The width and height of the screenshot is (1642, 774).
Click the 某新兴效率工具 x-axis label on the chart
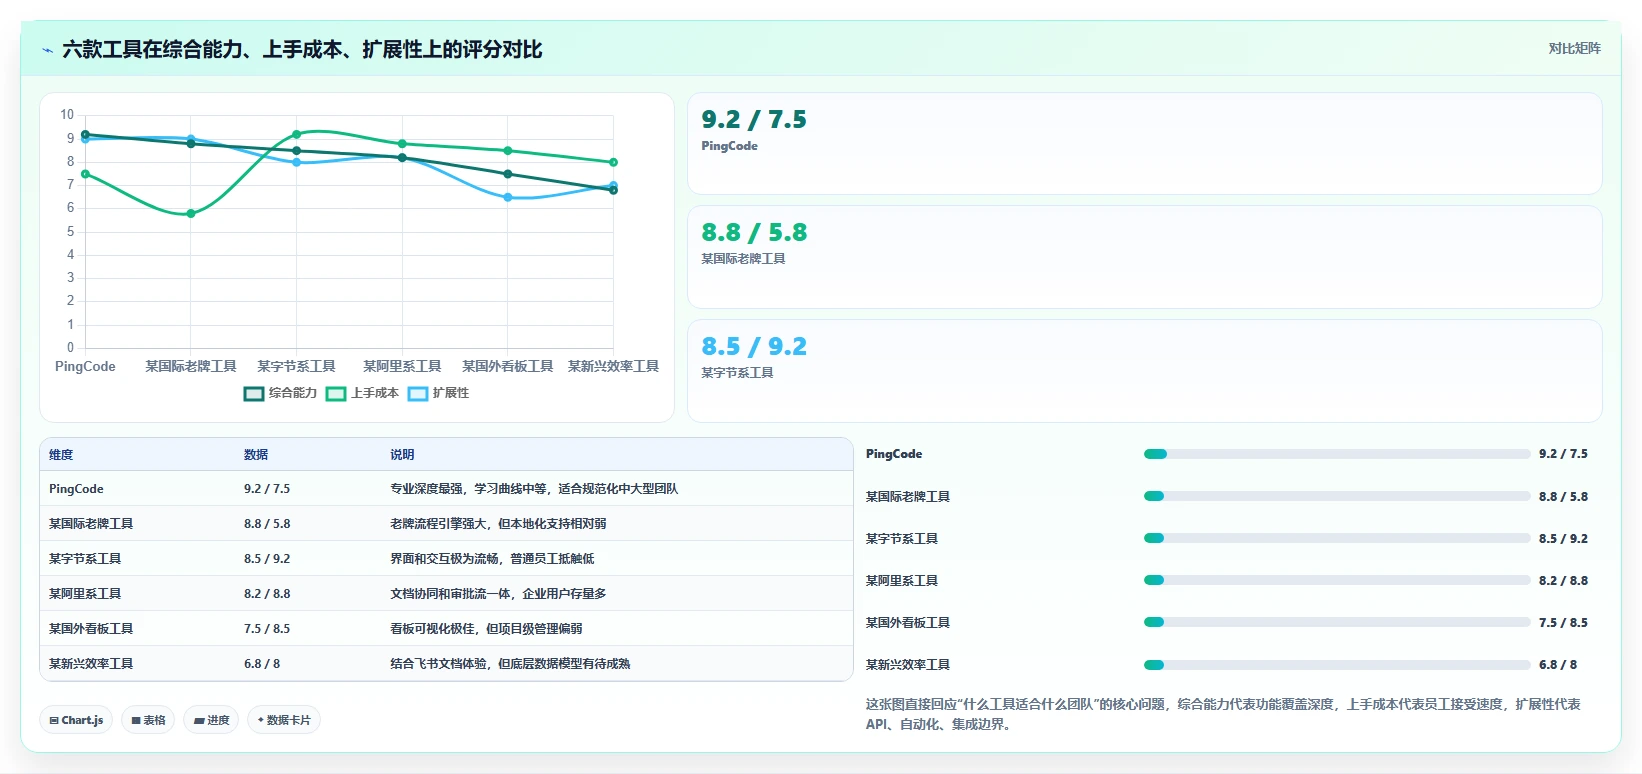click(613, 367)
